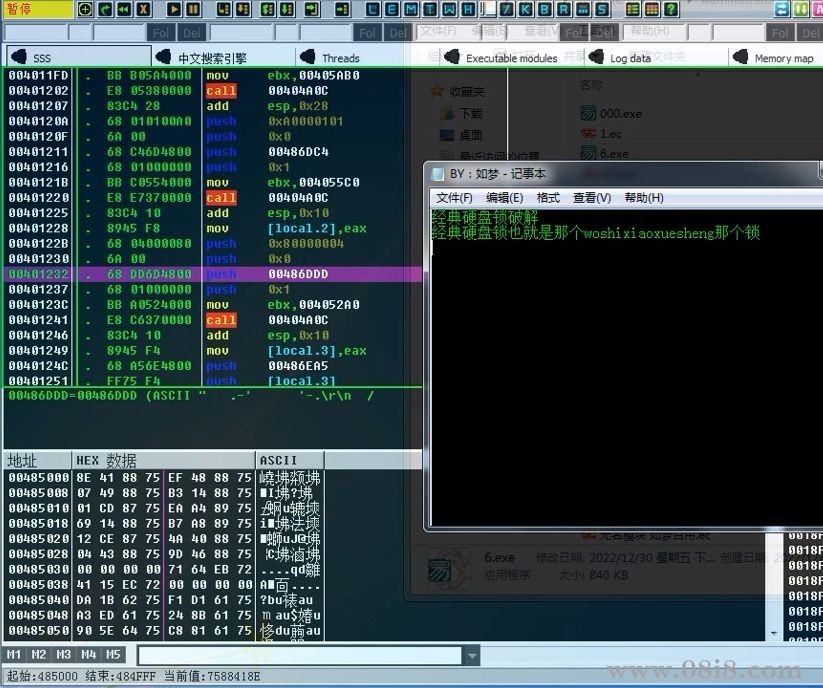
Task: Click the M5 button
Action: (113, 654)
